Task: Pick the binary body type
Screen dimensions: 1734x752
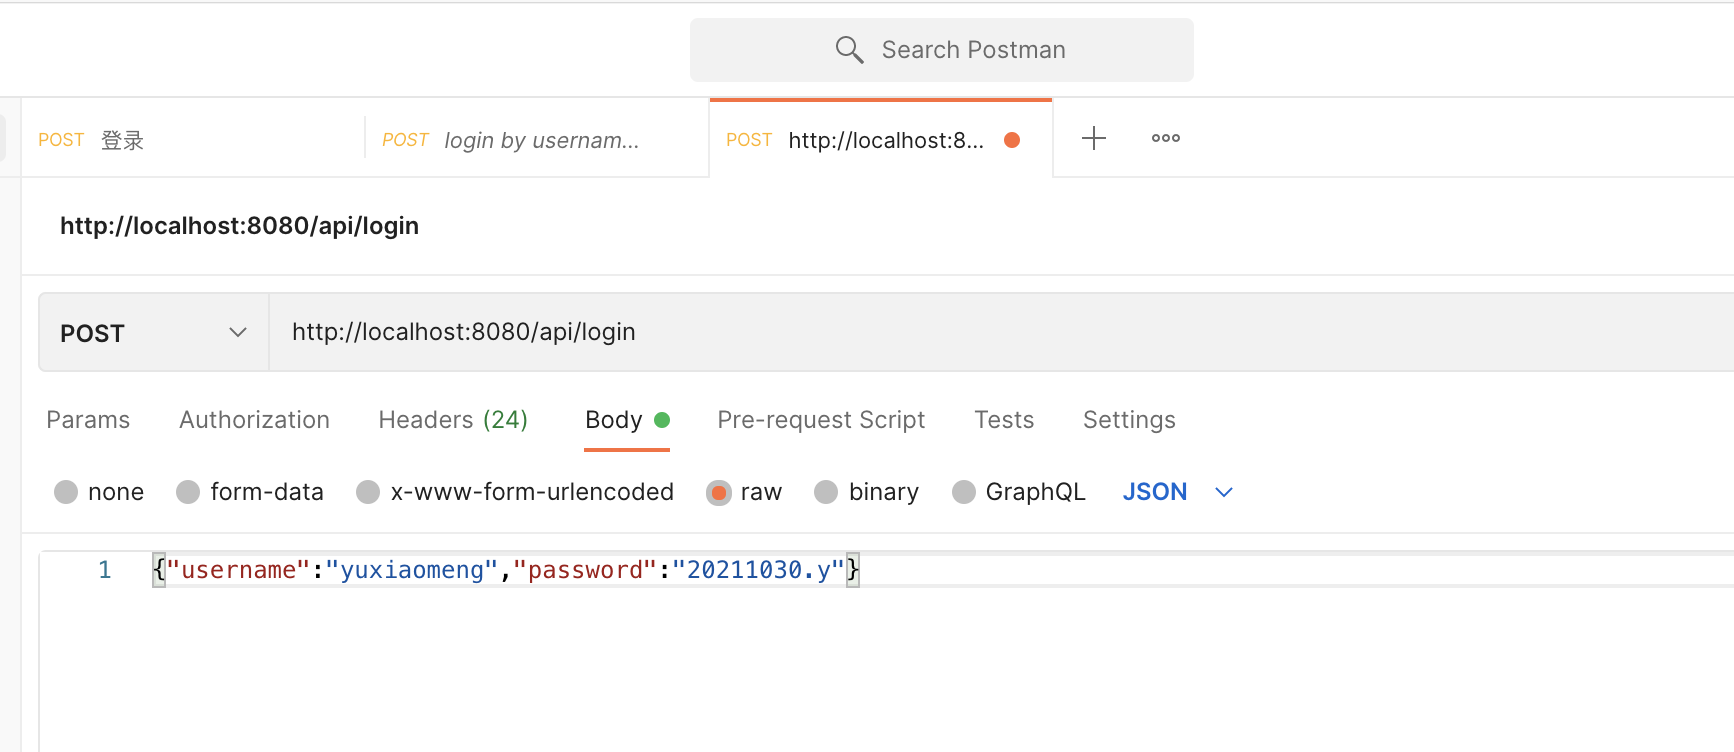Action: [826, 492]
